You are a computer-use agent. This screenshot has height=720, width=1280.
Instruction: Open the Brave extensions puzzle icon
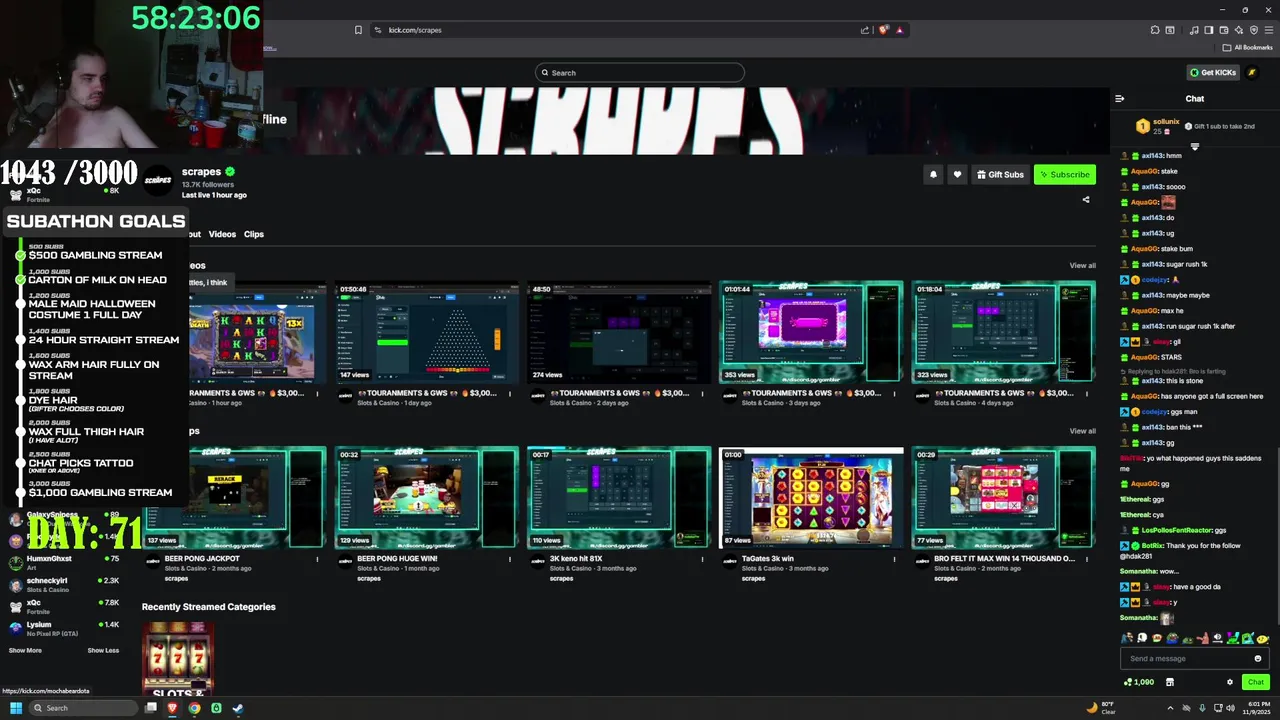1155,30
